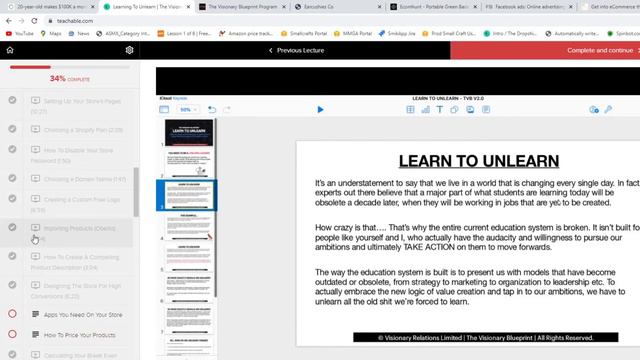Open the MMGA Portal bookmark

point(353,33)
